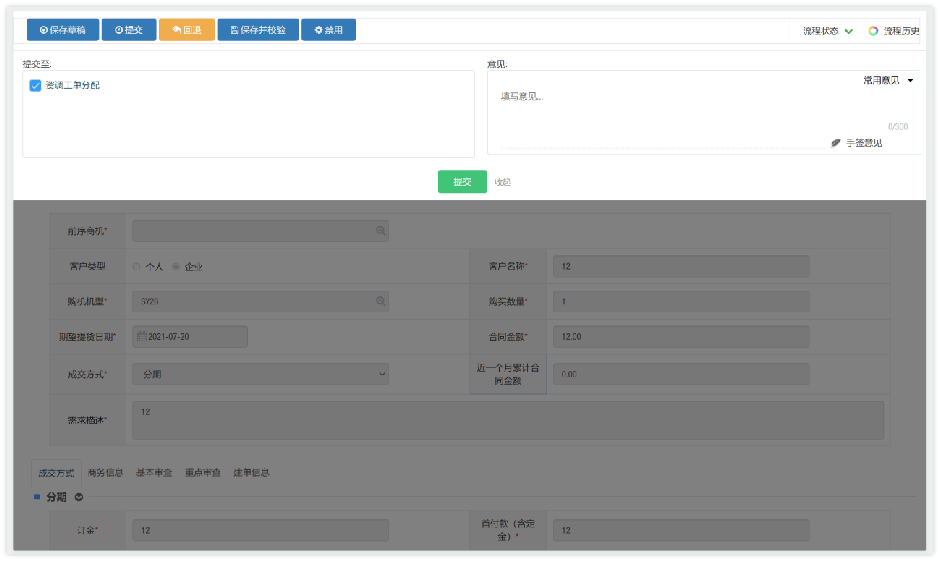Click the 手签意见 handwritten signature icon
This screenshot has height=561, width=940.
(836, 143)
